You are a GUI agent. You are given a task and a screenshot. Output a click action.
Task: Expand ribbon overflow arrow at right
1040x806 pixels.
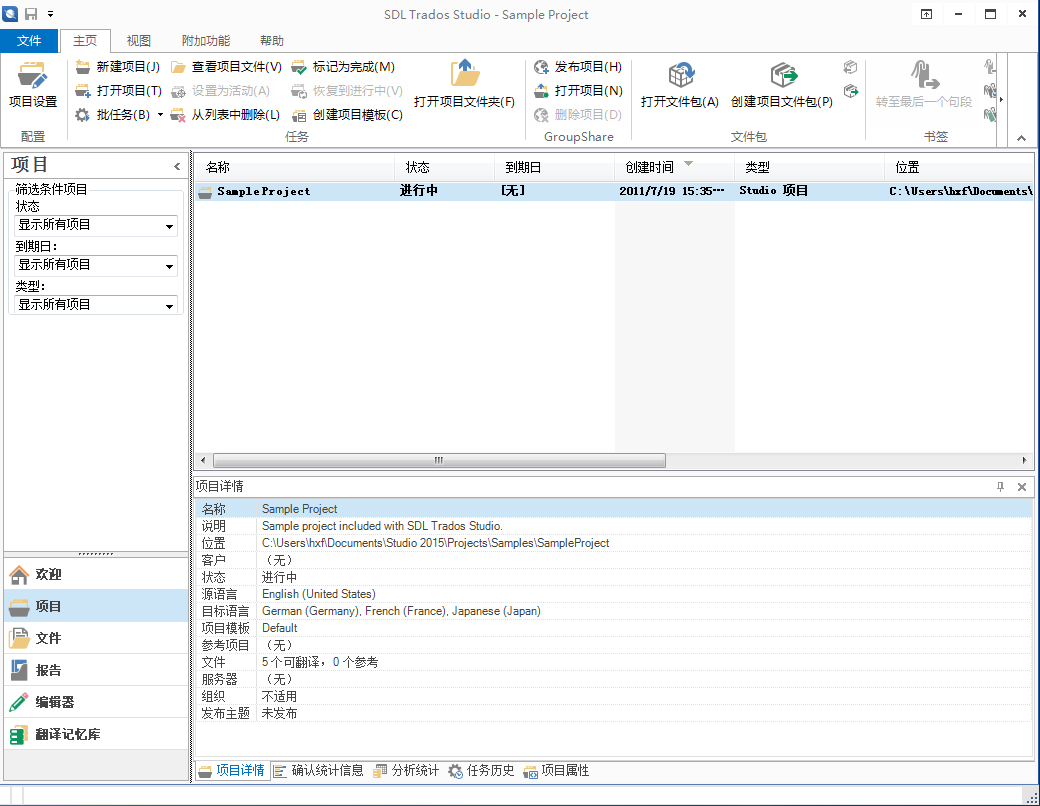tap(1002, 100)
